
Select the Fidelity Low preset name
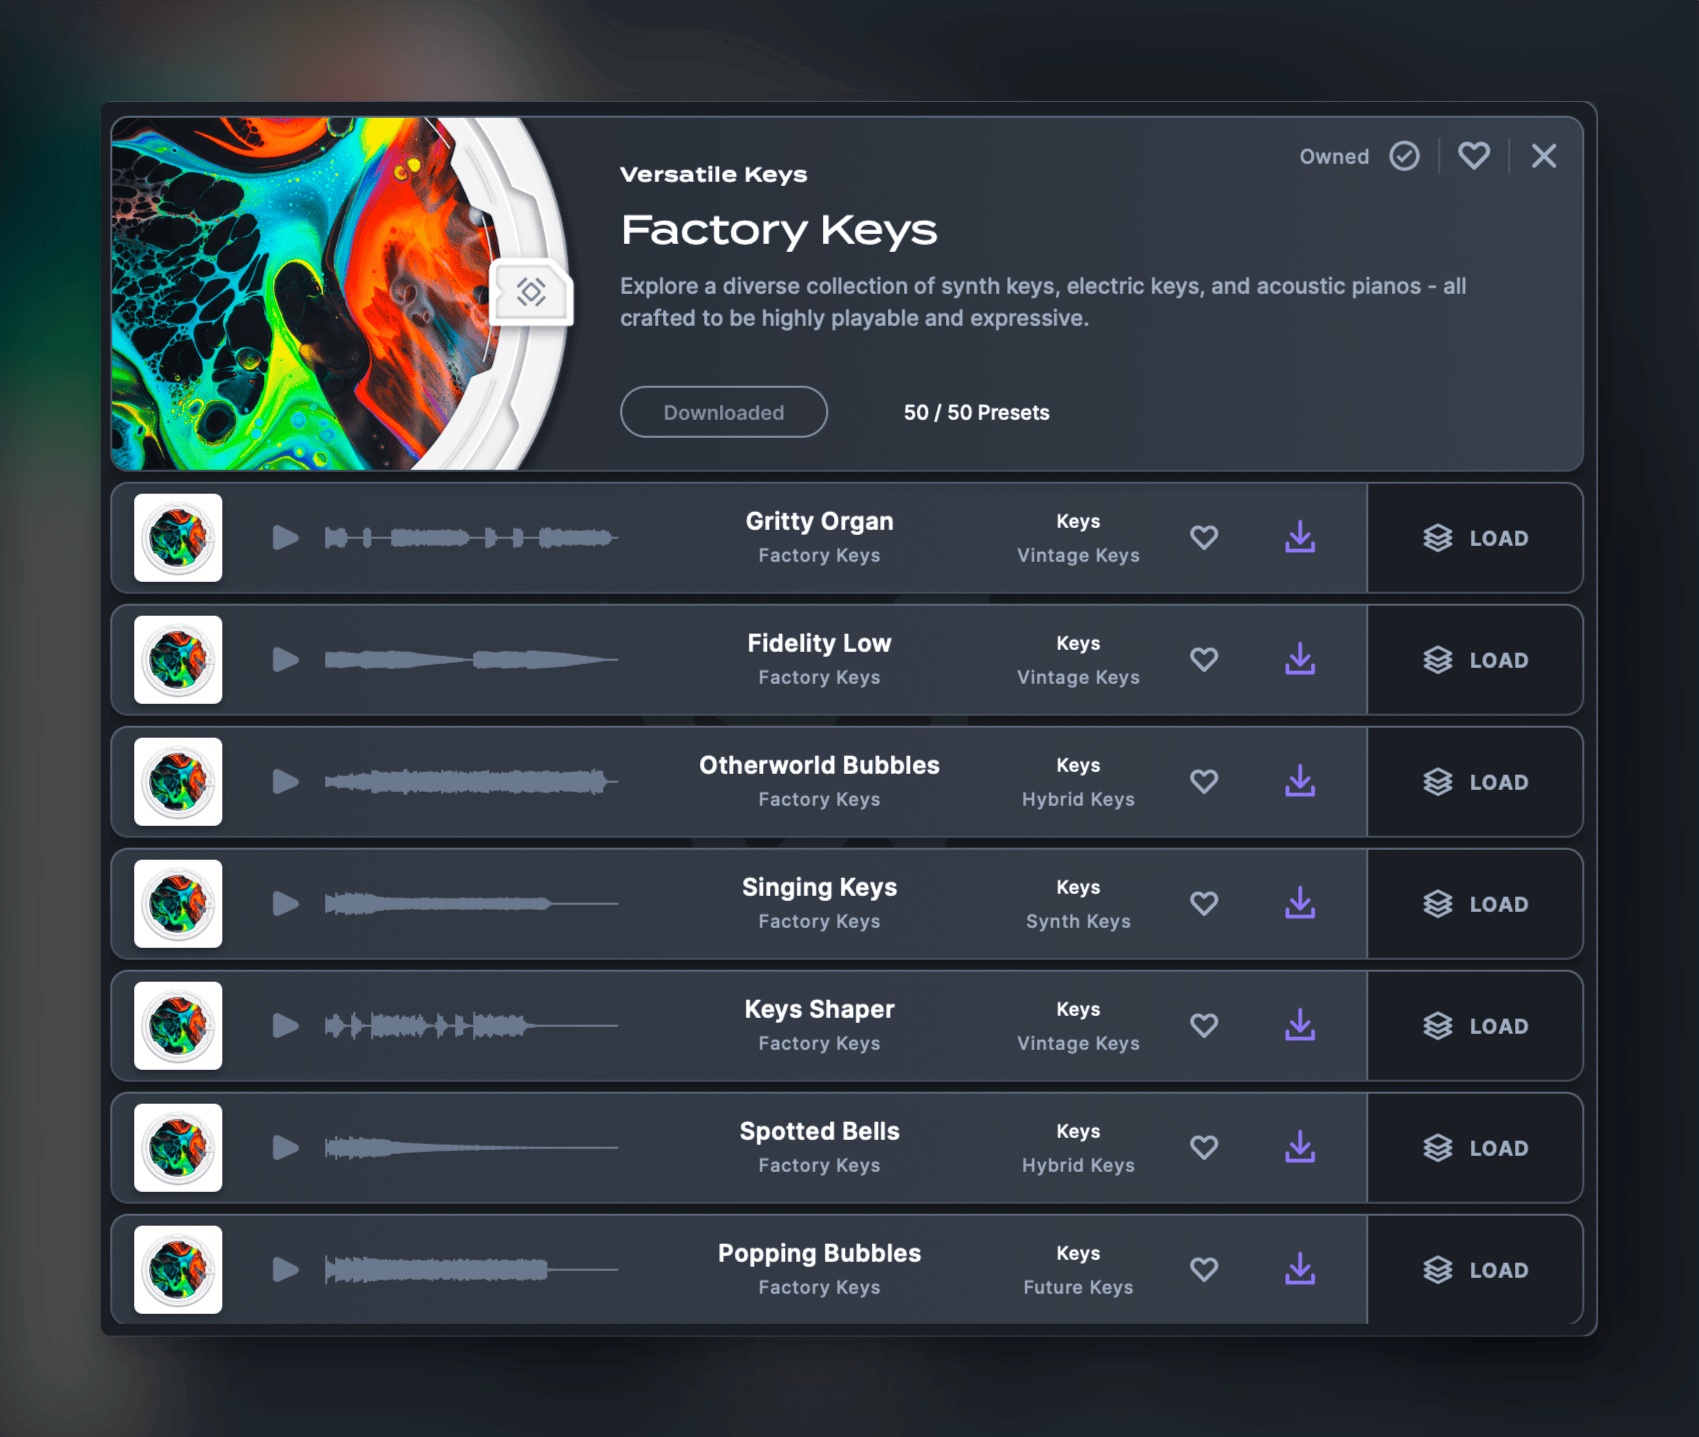tap(819, 644)
